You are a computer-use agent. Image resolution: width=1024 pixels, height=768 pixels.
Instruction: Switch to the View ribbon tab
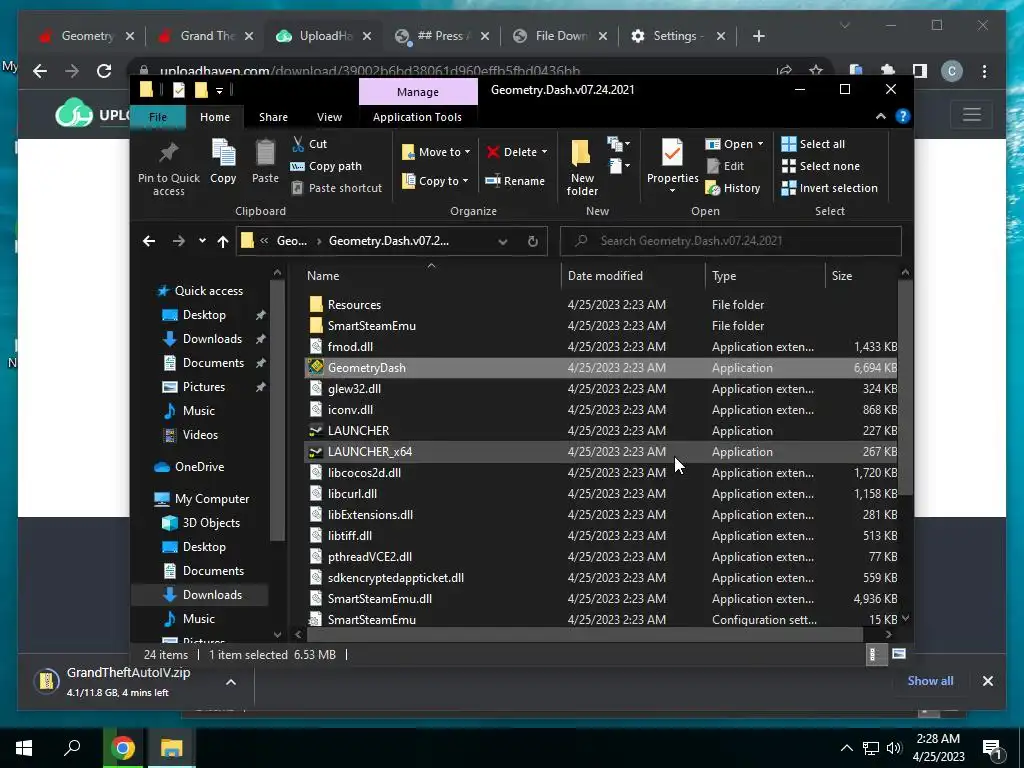[x=329, y=117]
